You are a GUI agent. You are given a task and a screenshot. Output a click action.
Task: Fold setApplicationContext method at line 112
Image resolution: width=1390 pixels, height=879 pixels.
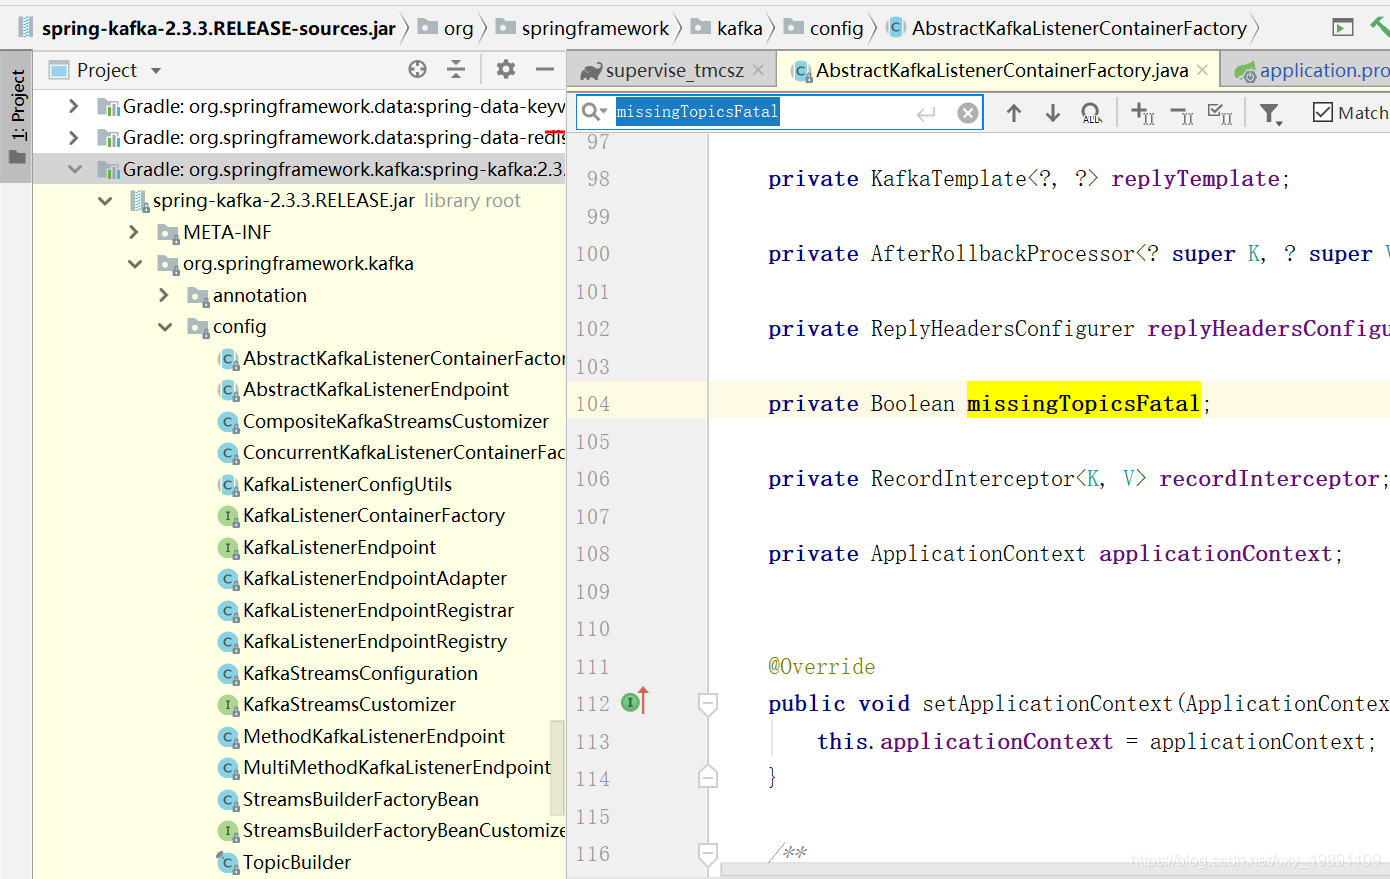point(708,704)
